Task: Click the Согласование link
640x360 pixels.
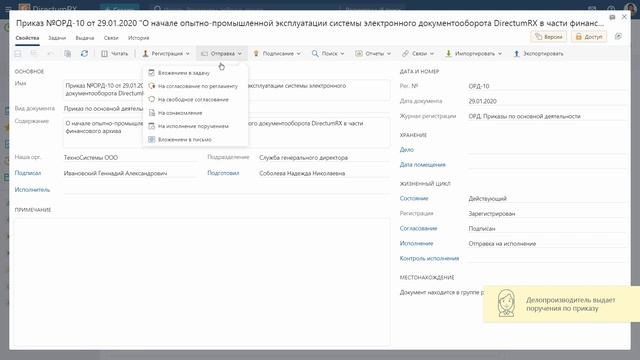Action: (x=418, y=229)
